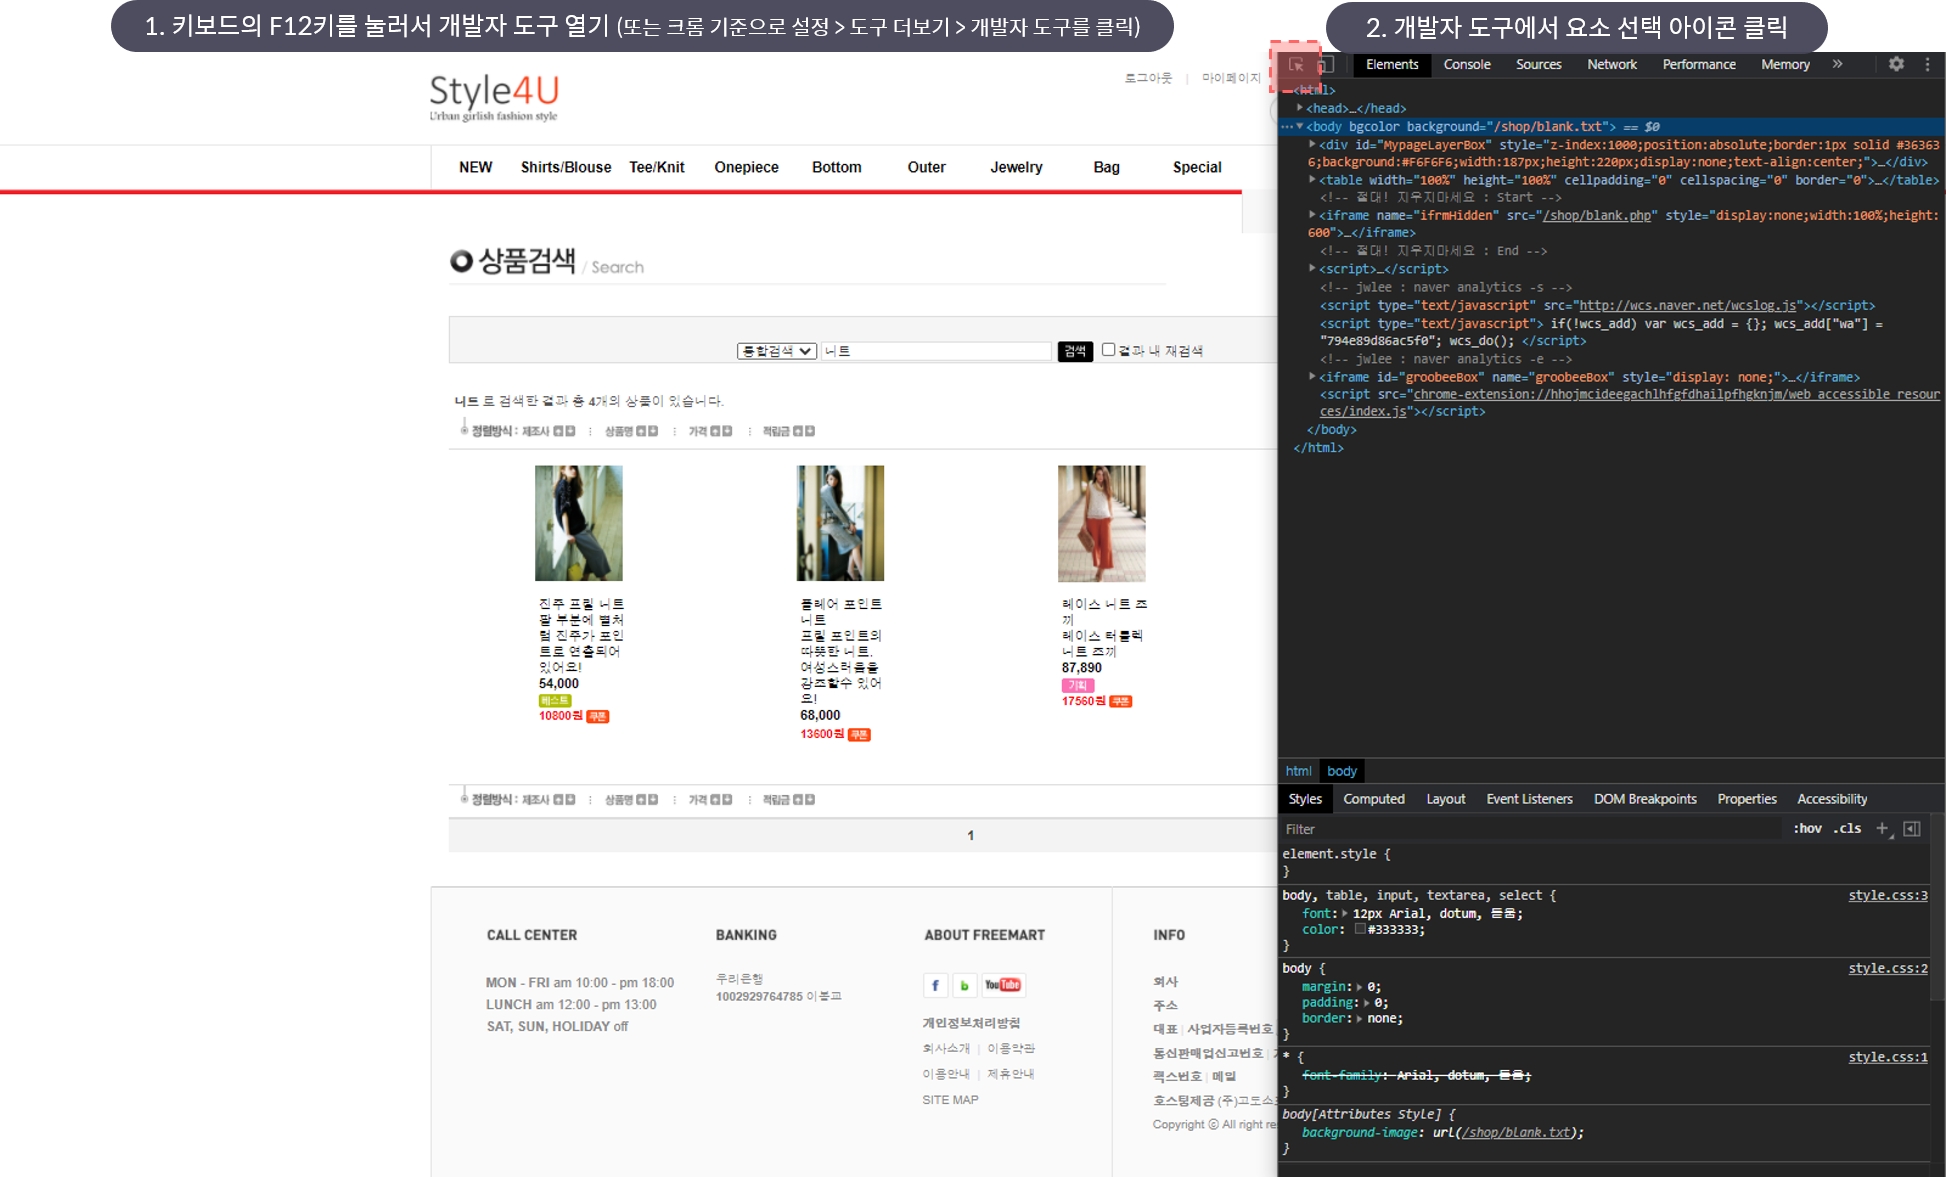1946x1177 pixels.
Task: Click the black search button beside the search field
Action: (x=1075, y=351)
